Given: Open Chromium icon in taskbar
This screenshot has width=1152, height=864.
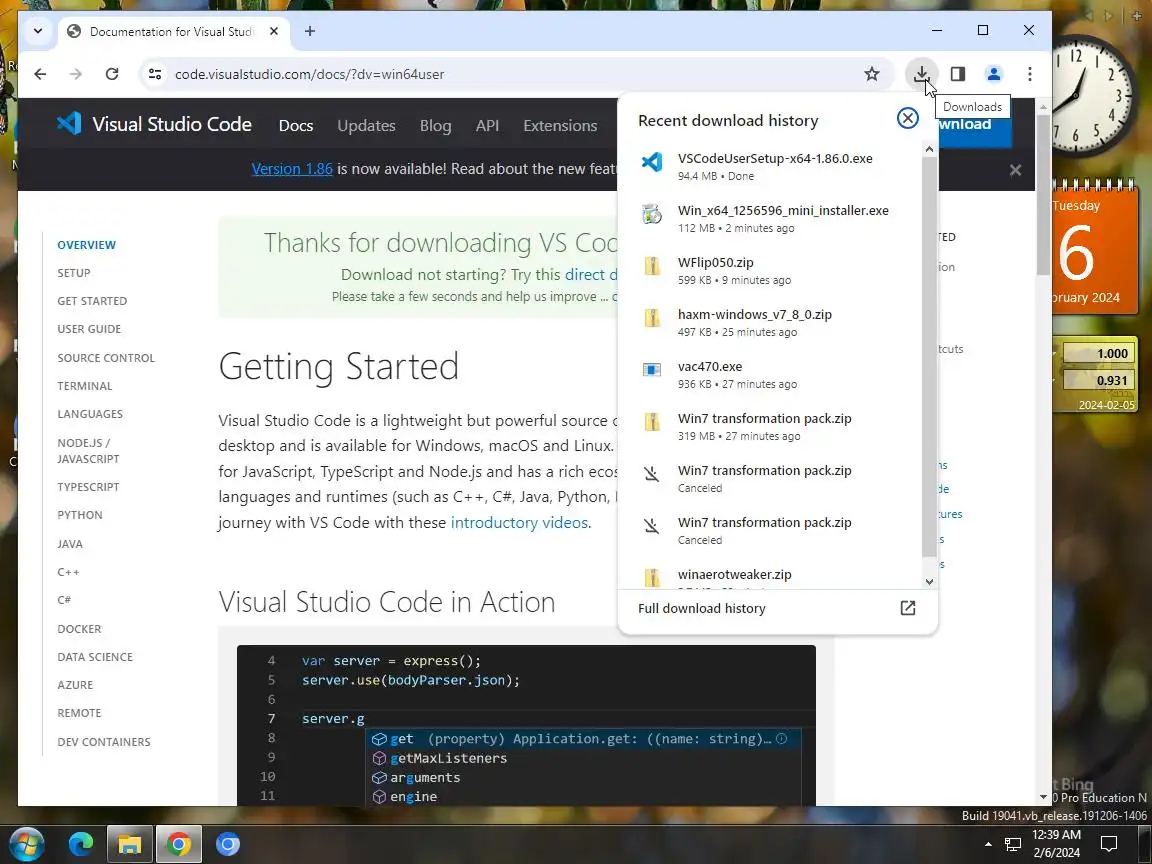Looking at the screenshot, I should pyautogui.click(x=228, y=845).
